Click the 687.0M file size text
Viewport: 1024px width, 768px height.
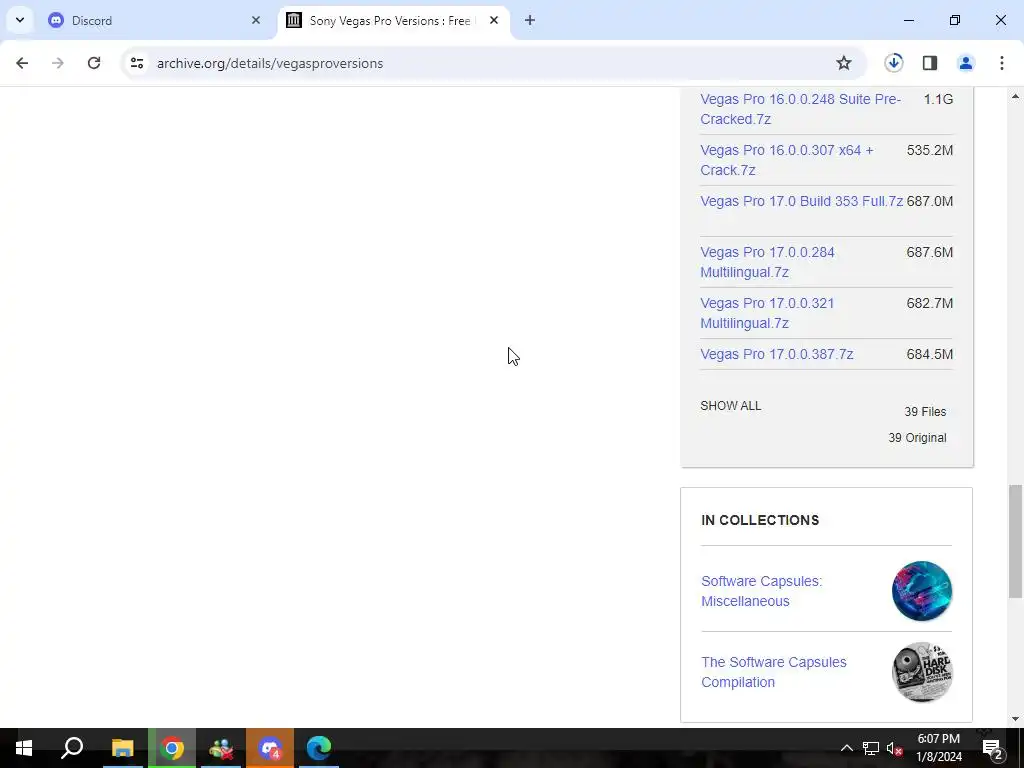(x=929, y=201)
